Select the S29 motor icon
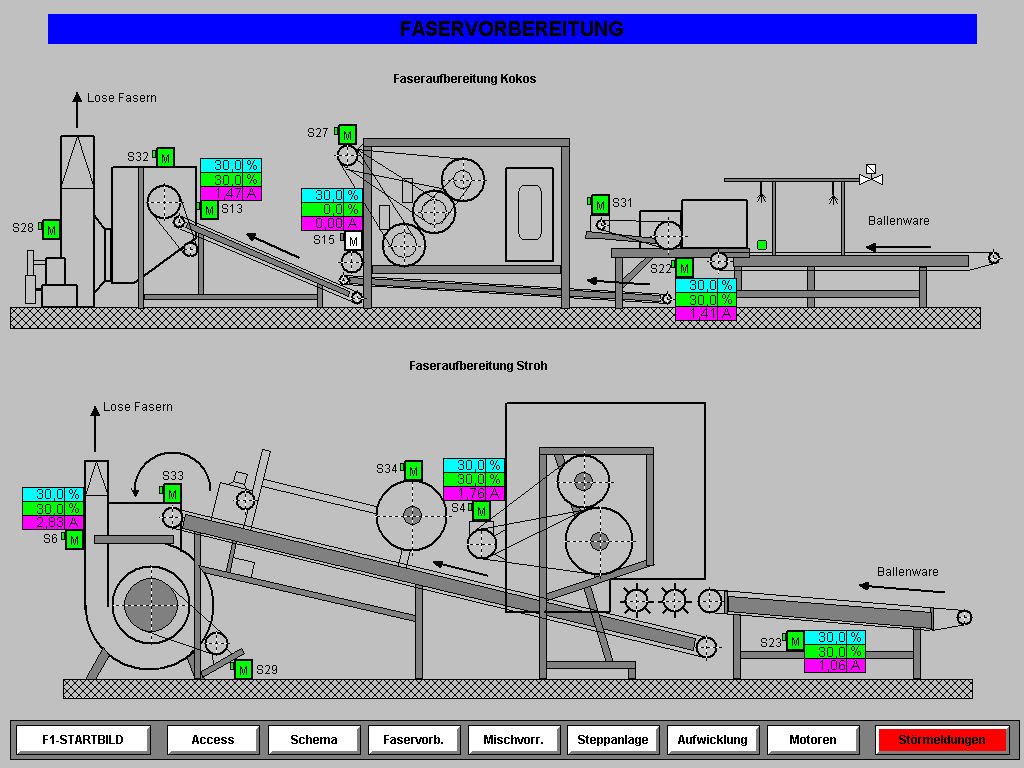 (x=243, y=669)
